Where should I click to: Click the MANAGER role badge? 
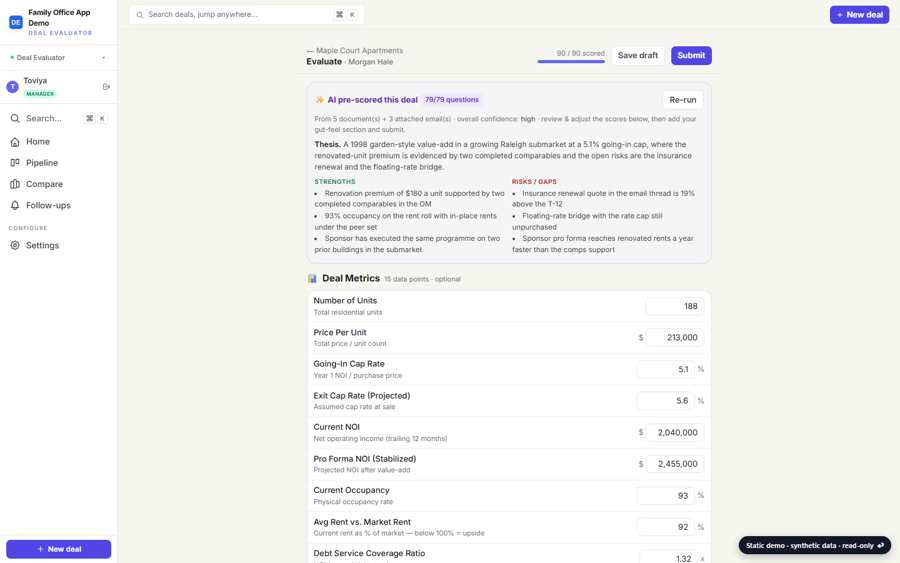pyautogui.click(x=40, y=94)
